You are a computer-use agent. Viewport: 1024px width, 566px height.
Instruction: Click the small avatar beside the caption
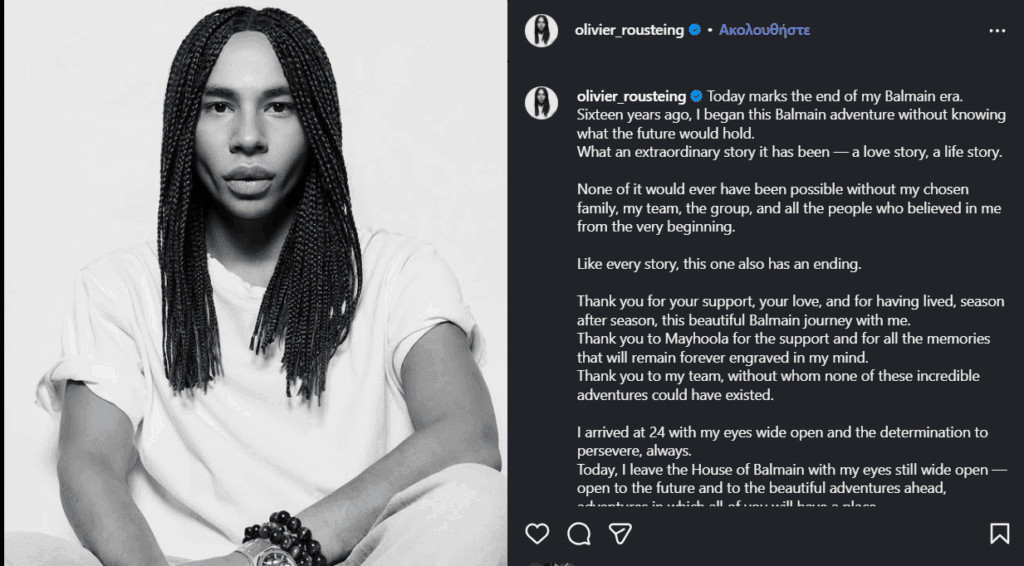click(x=541, y=102)
